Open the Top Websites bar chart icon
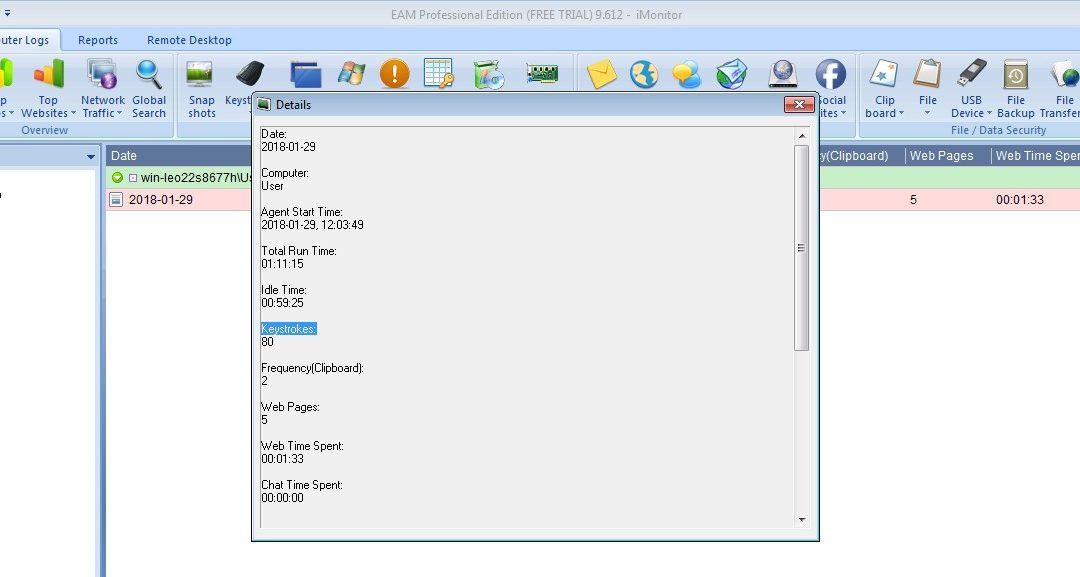Image resolution: width=1080 pixels, height=577 pixels. coord(48,74)
